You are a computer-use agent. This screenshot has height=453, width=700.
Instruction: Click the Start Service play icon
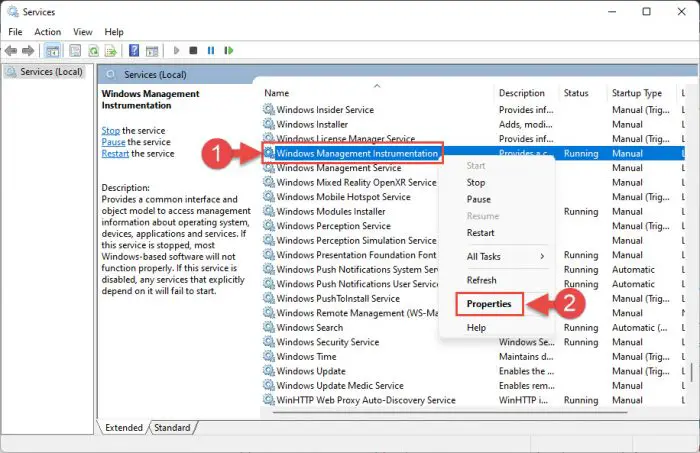(176, 50)
